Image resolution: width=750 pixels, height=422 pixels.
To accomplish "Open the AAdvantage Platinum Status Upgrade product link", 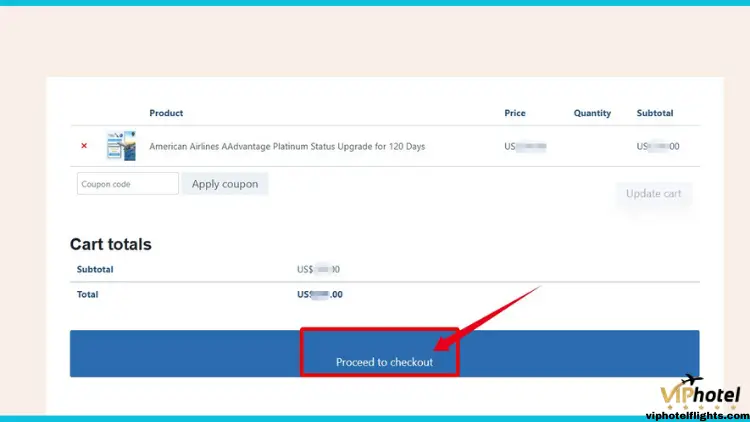I will coord(287,146).
